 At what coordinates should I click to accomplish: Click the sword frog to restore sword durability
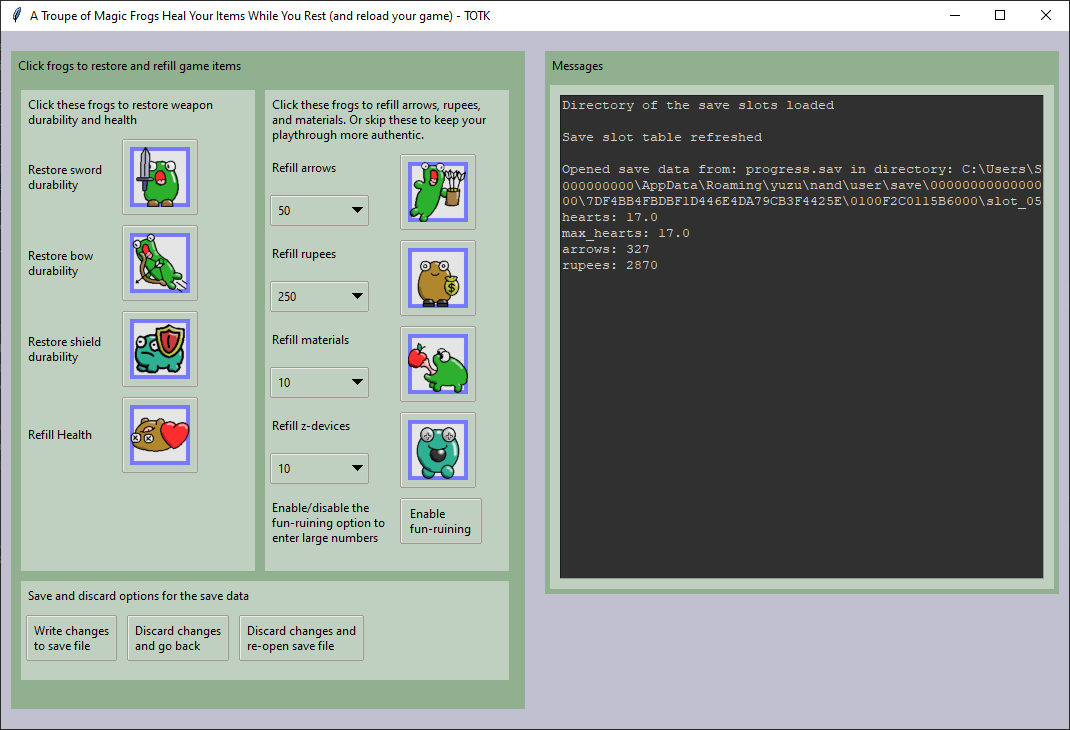point(159,177)
